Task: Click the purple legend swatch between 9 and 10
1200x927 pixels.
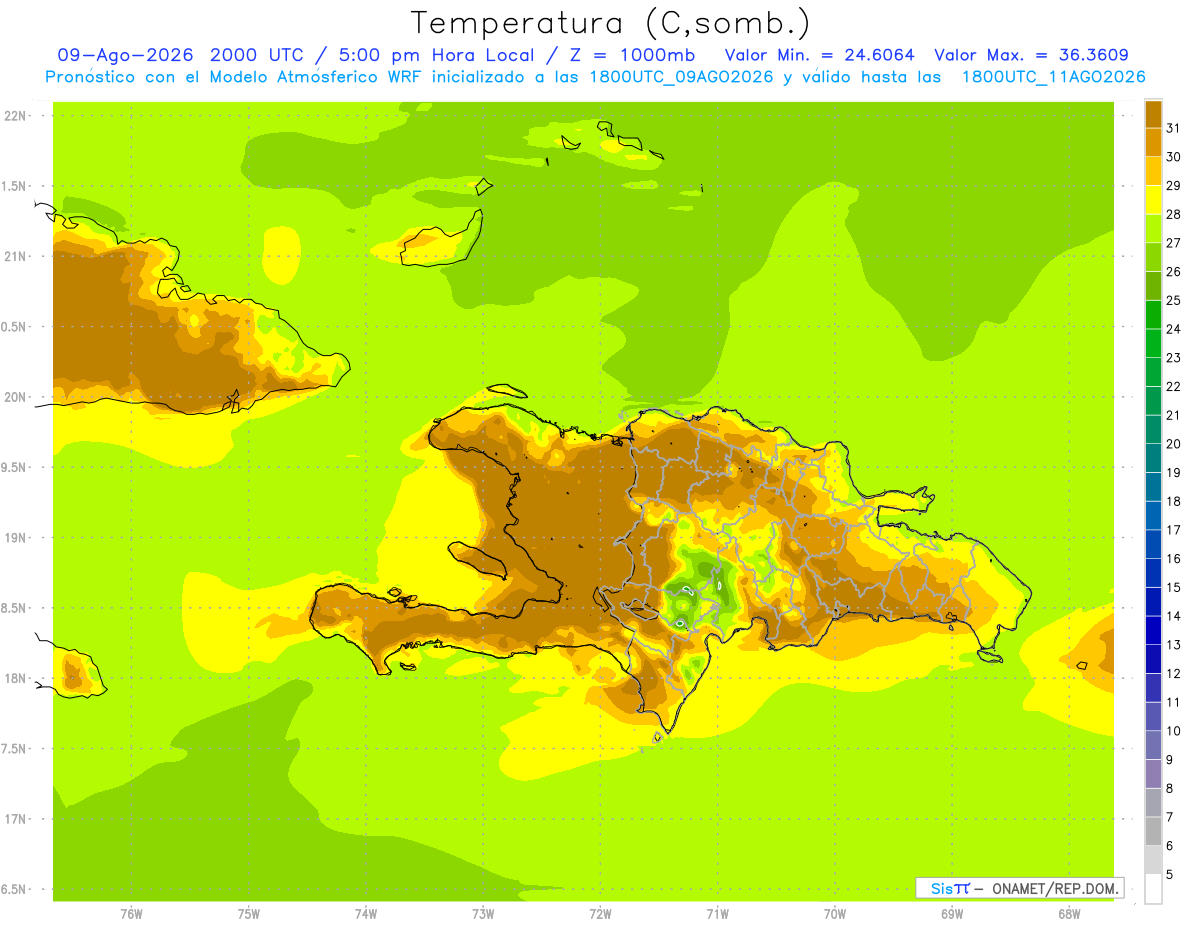Action: tap(1153, 745)
